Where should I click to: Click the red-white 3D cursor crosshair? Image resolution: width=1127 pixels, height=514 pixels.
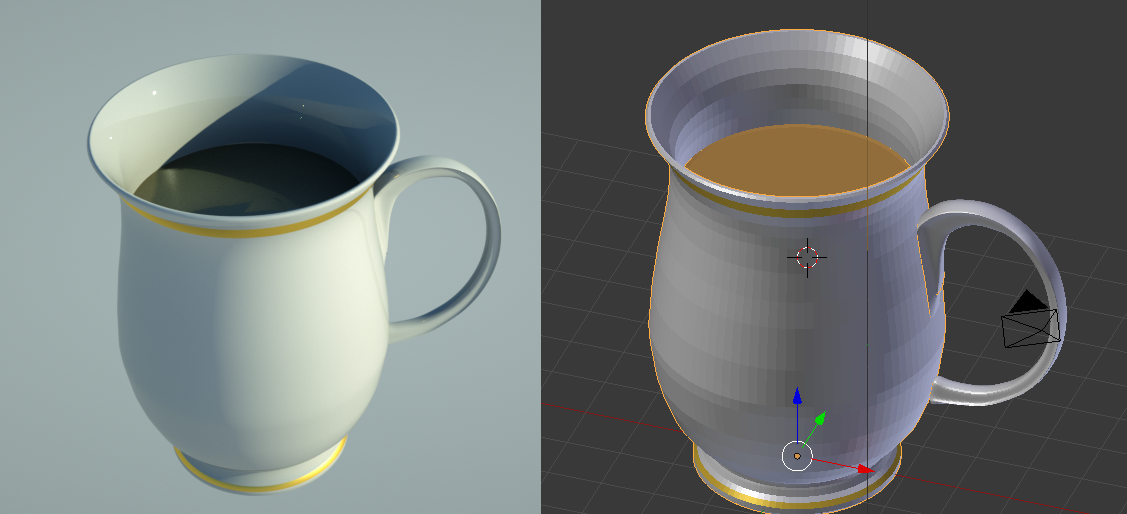[807, 257]
